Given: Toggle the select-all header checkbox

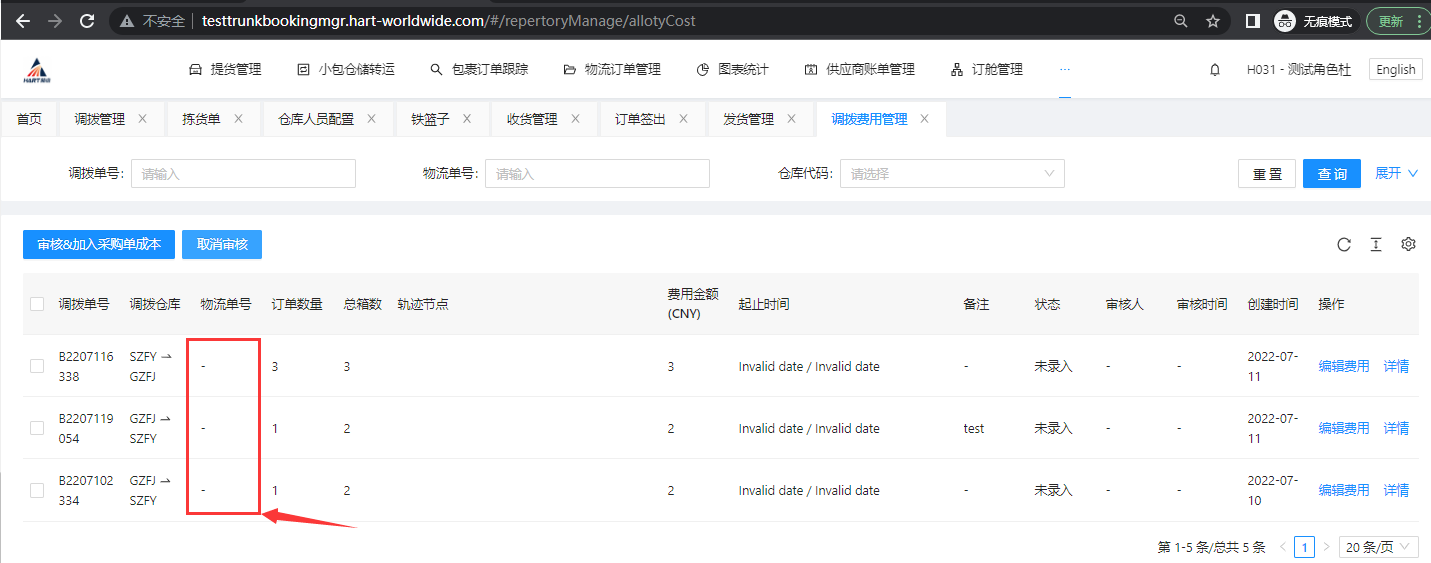Looking at the screenshot, I should 37,304.
